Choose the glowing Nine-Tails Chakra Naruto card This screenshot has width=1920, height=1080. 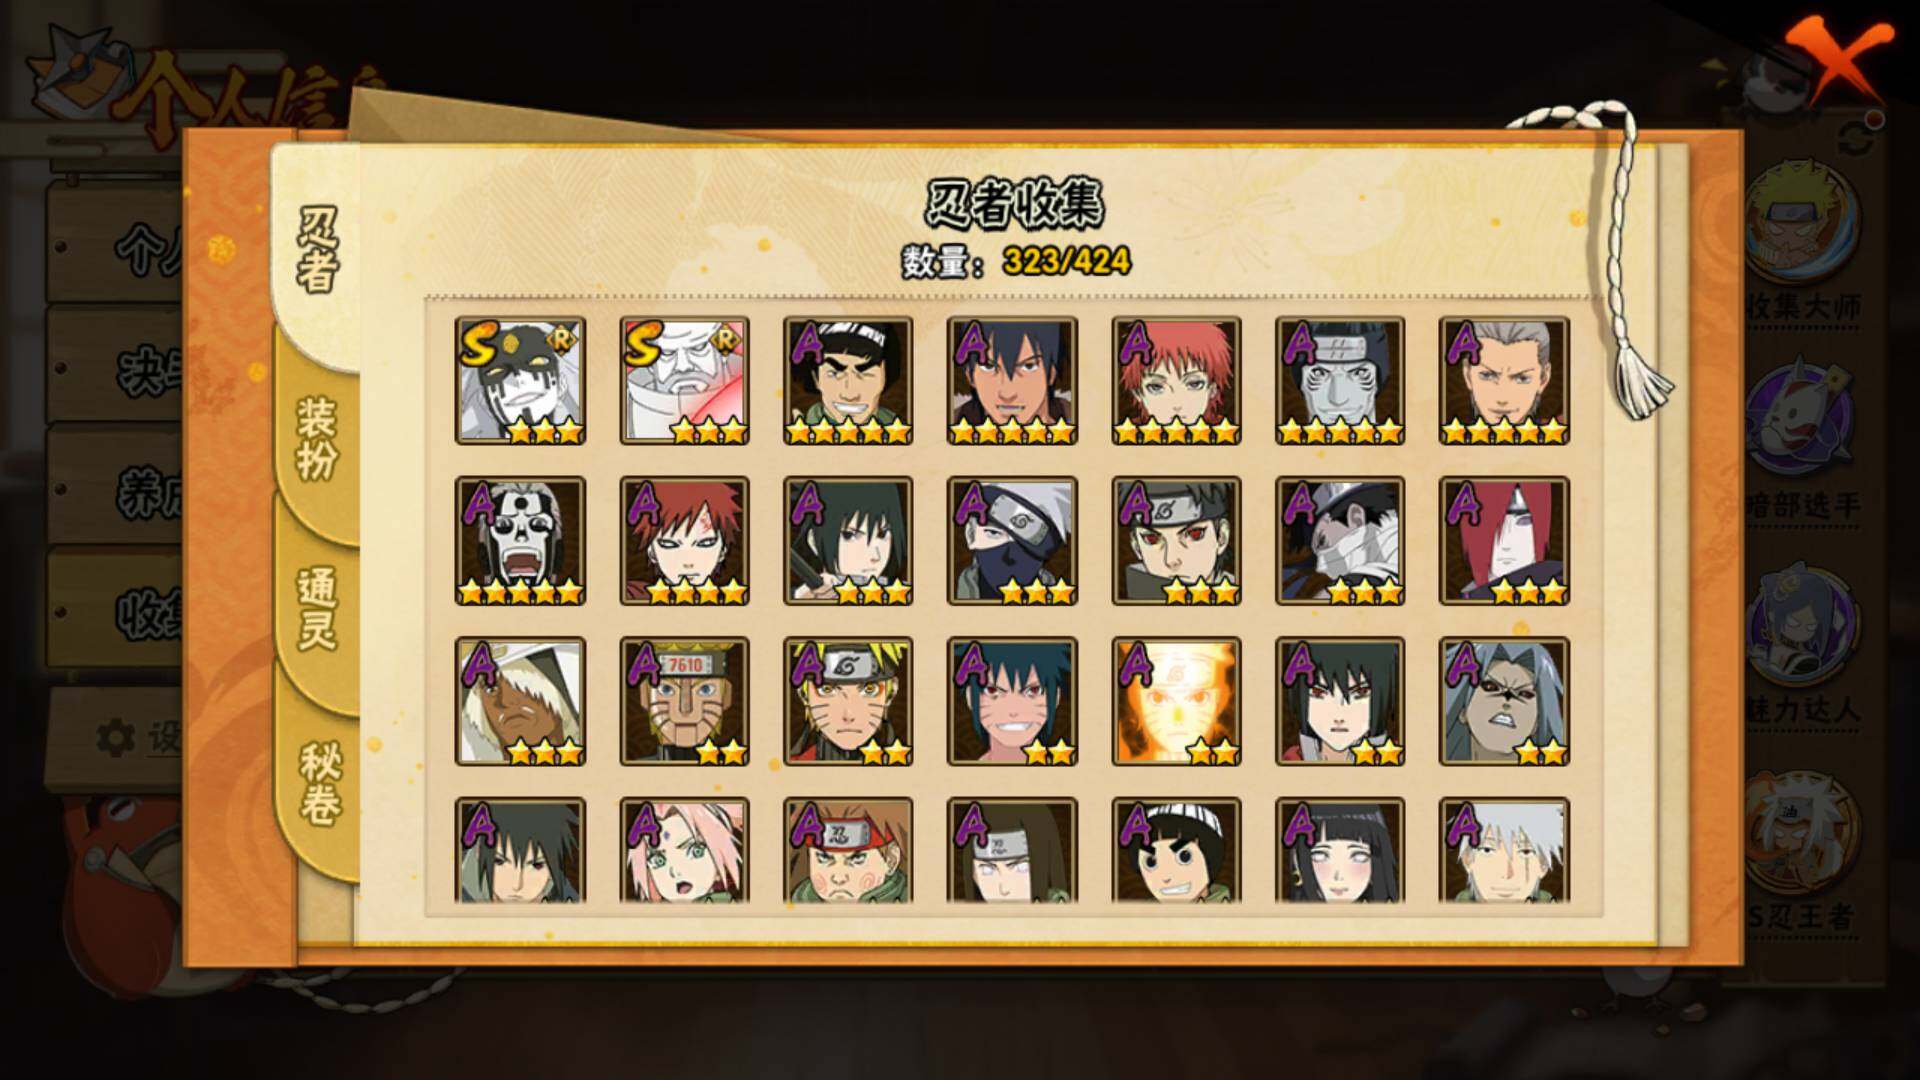coord(1176,701)
